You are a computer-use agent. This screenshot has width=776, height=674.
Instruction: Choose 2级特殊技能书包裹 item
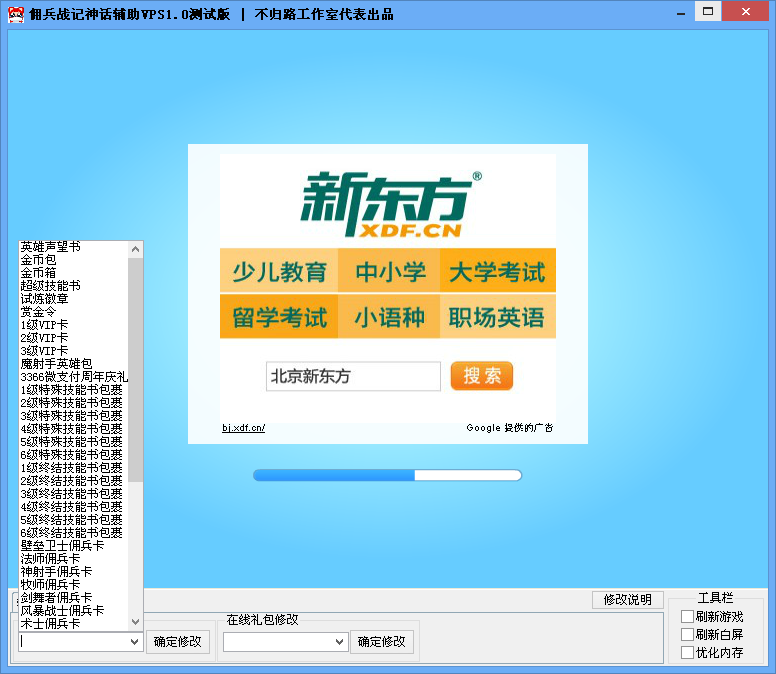73,402
